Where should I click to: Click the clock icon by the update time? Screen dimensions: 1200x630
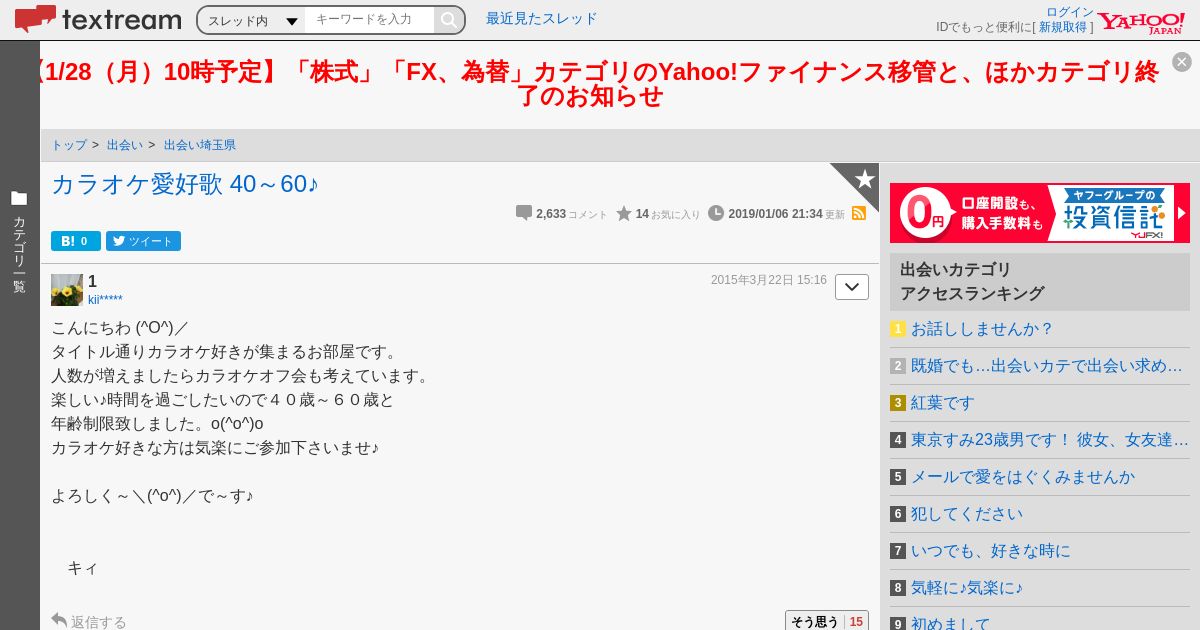point(716,213)
